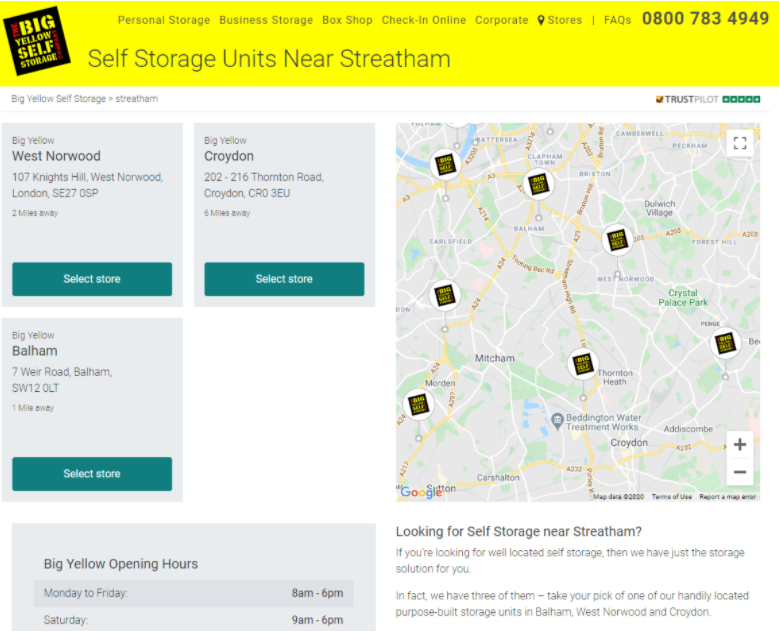Image resolution: width=779 pixels, height=633 pixels.
Task: Click the Beddington Water Treatment Works pin
Action: click(557, 420)
